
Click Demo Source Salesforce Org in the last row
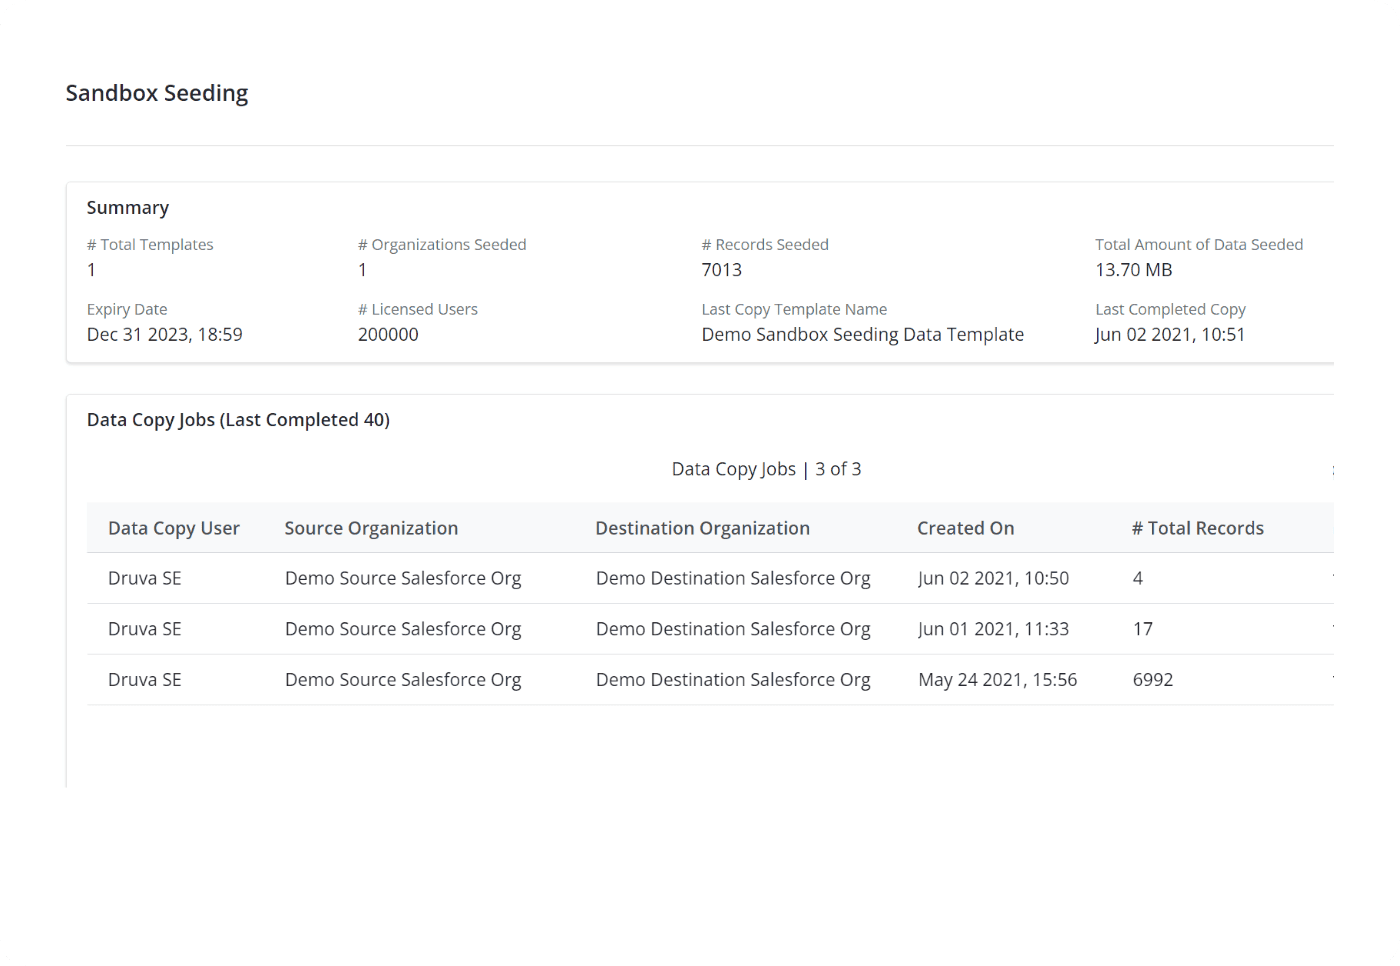[x=403, y=680]
